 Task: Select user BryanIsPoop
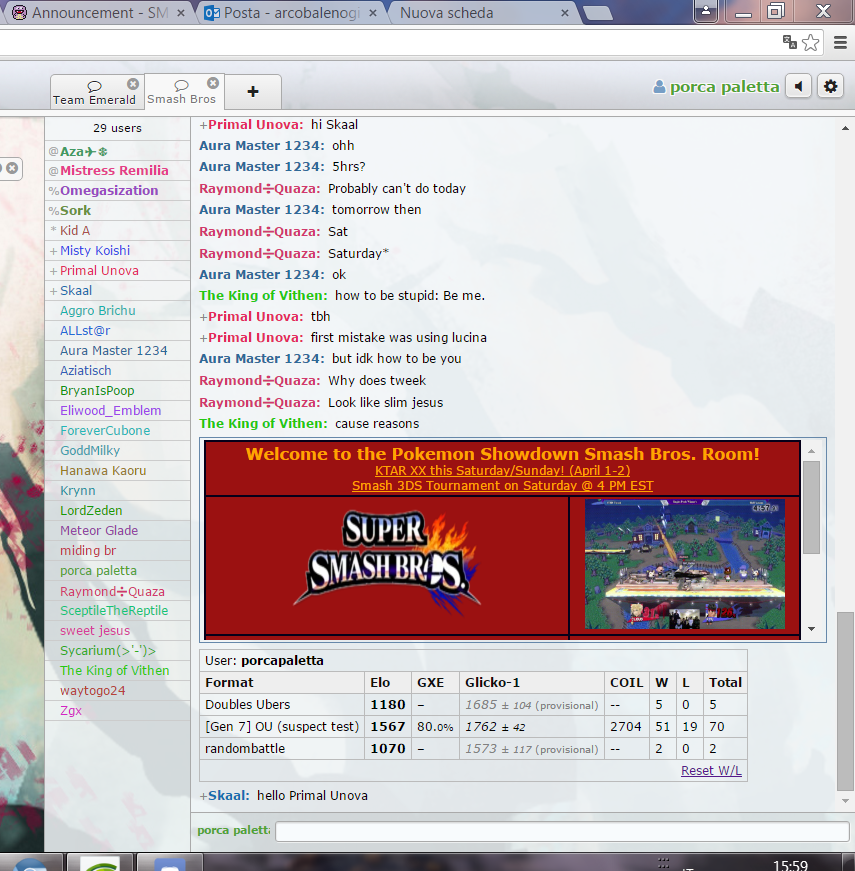117,391
